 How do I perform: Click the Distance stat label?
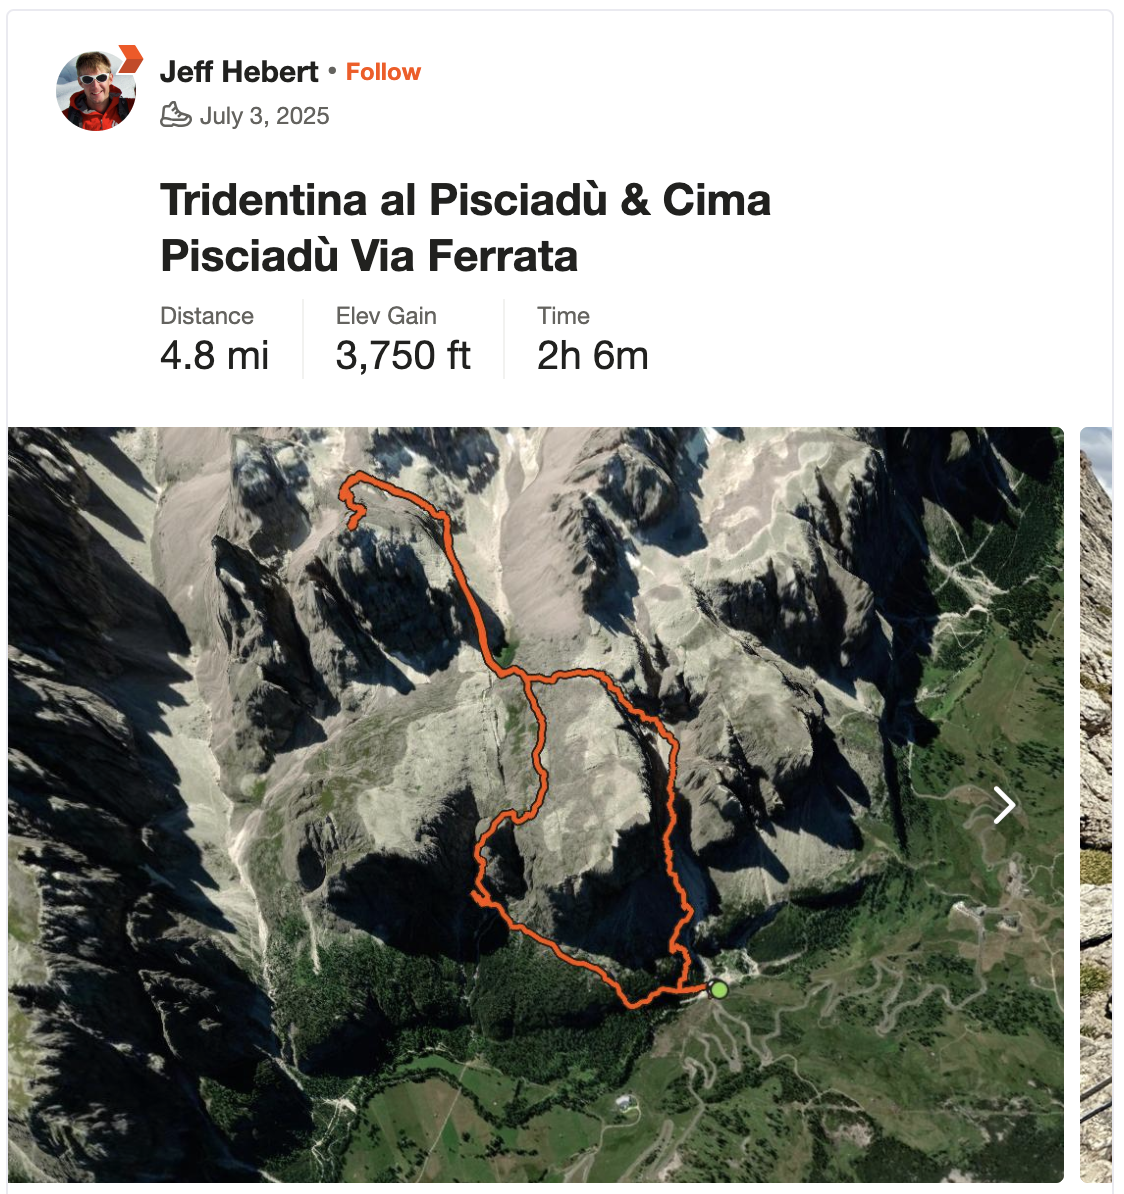point(207,316)
